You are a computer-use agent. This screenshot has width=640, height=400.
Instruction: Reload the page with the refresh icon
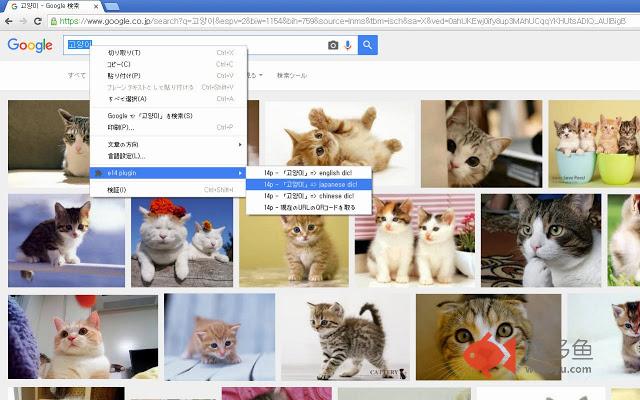click(38, 20)
